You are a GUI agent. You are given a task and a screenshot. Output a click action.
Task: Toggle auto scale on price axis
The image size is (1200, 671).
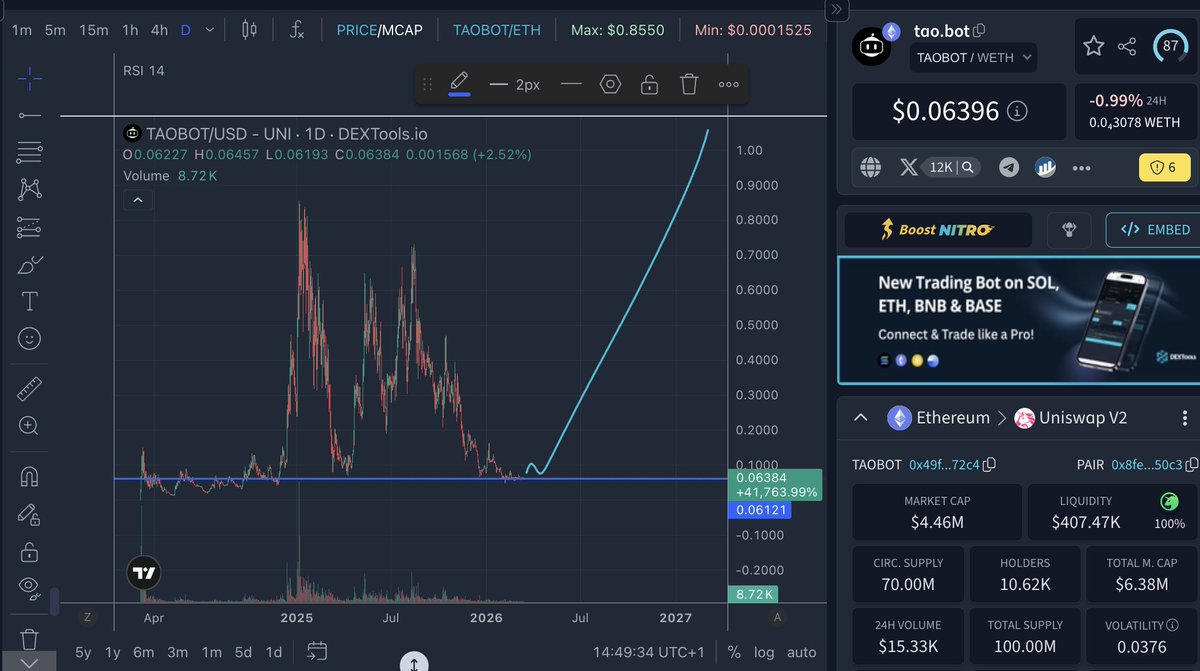point(802,652)
